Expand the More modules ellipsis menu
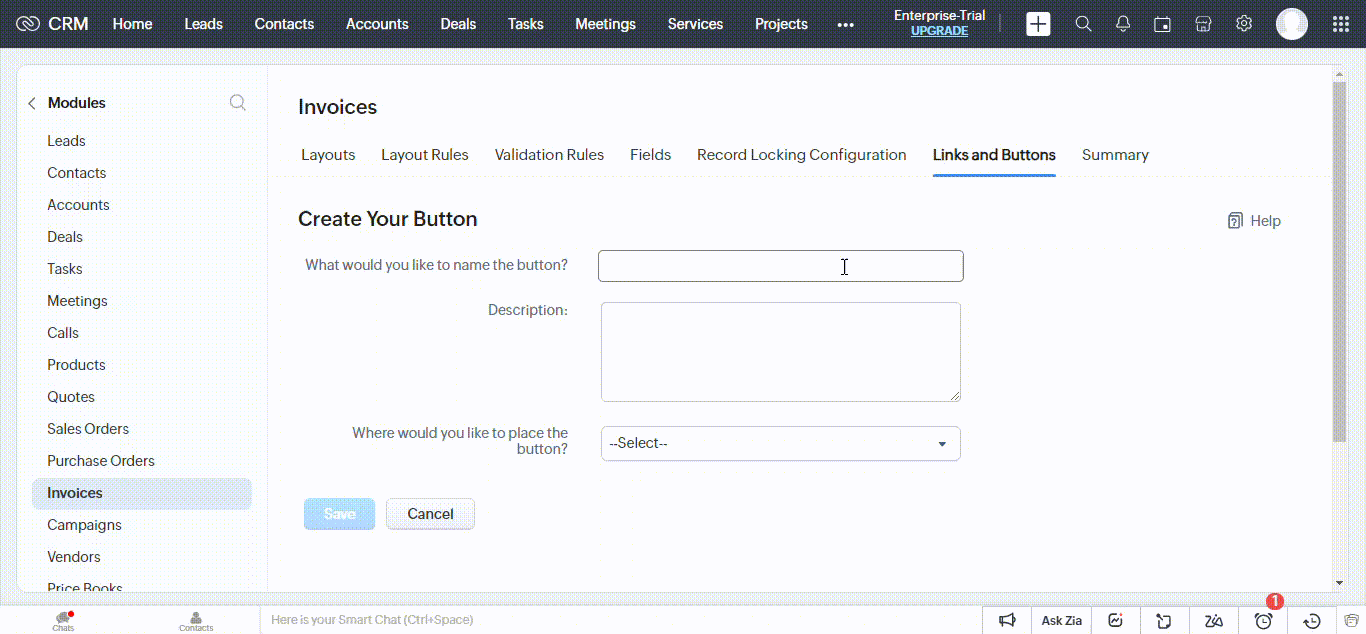 [x=845, y=25]
